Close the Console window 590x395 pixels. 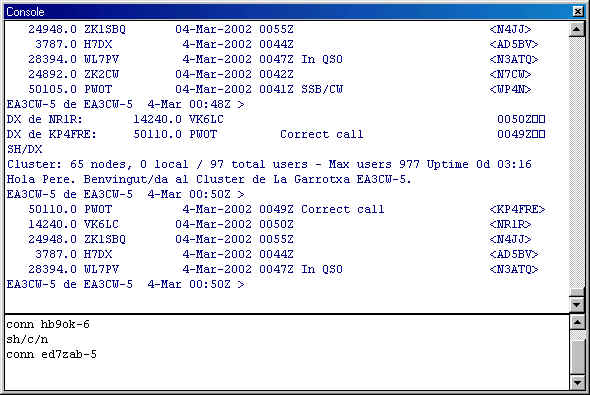(578, 12)
